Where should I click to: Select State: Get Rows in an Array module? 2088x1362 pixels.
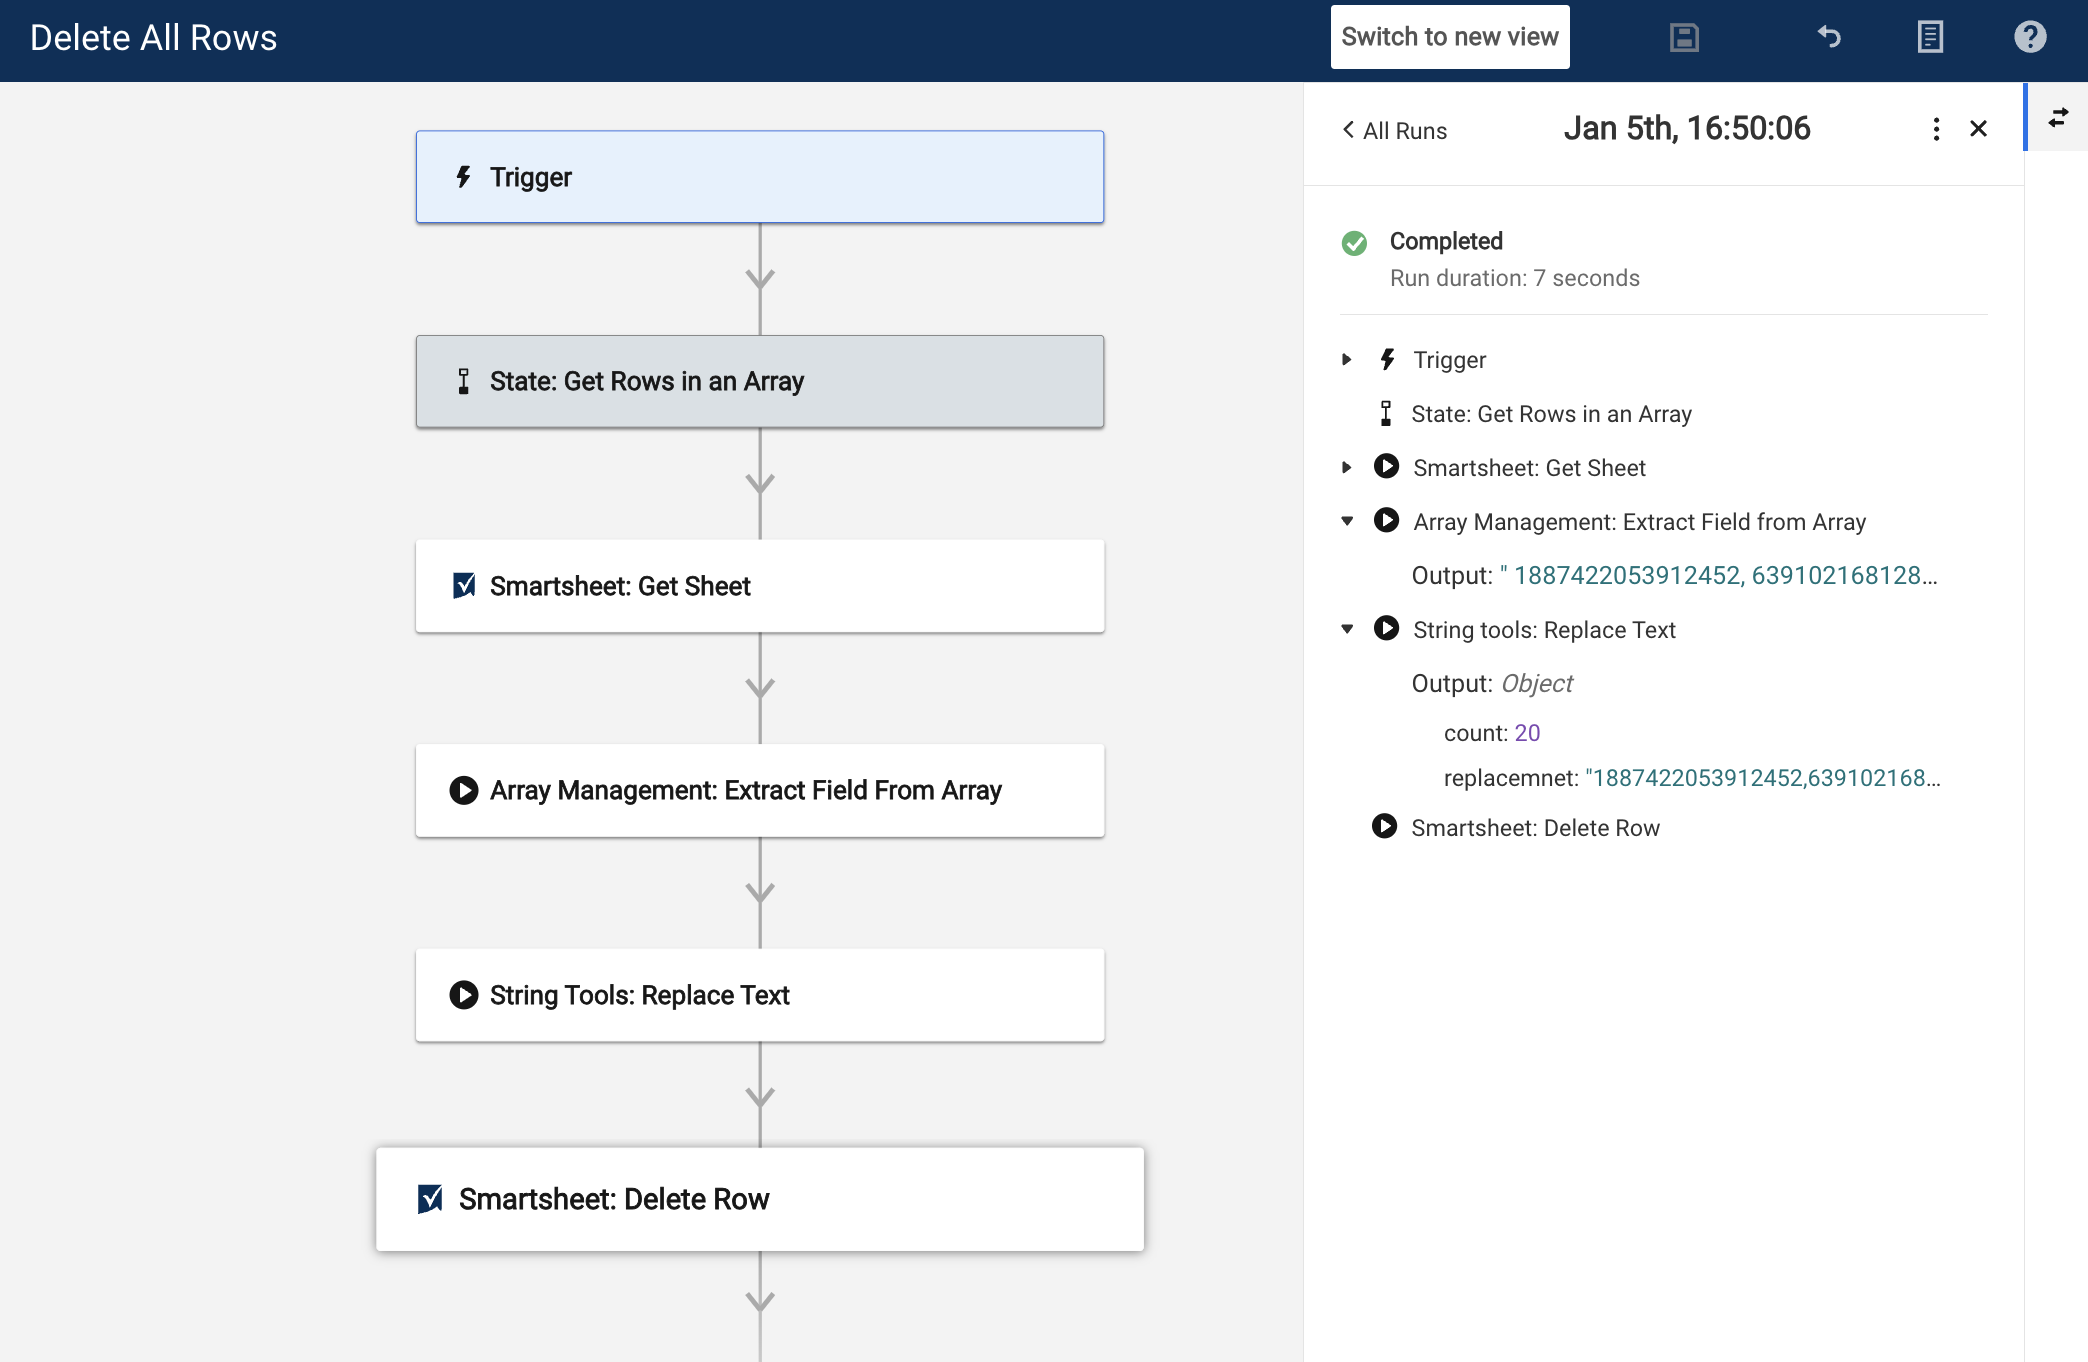click(x=760, y=382)
